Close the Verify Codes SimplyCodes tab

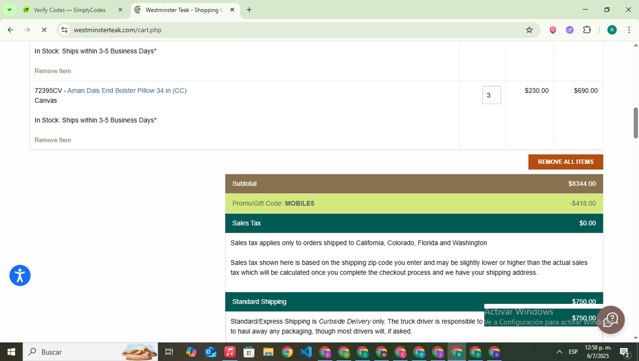(120, 10)
